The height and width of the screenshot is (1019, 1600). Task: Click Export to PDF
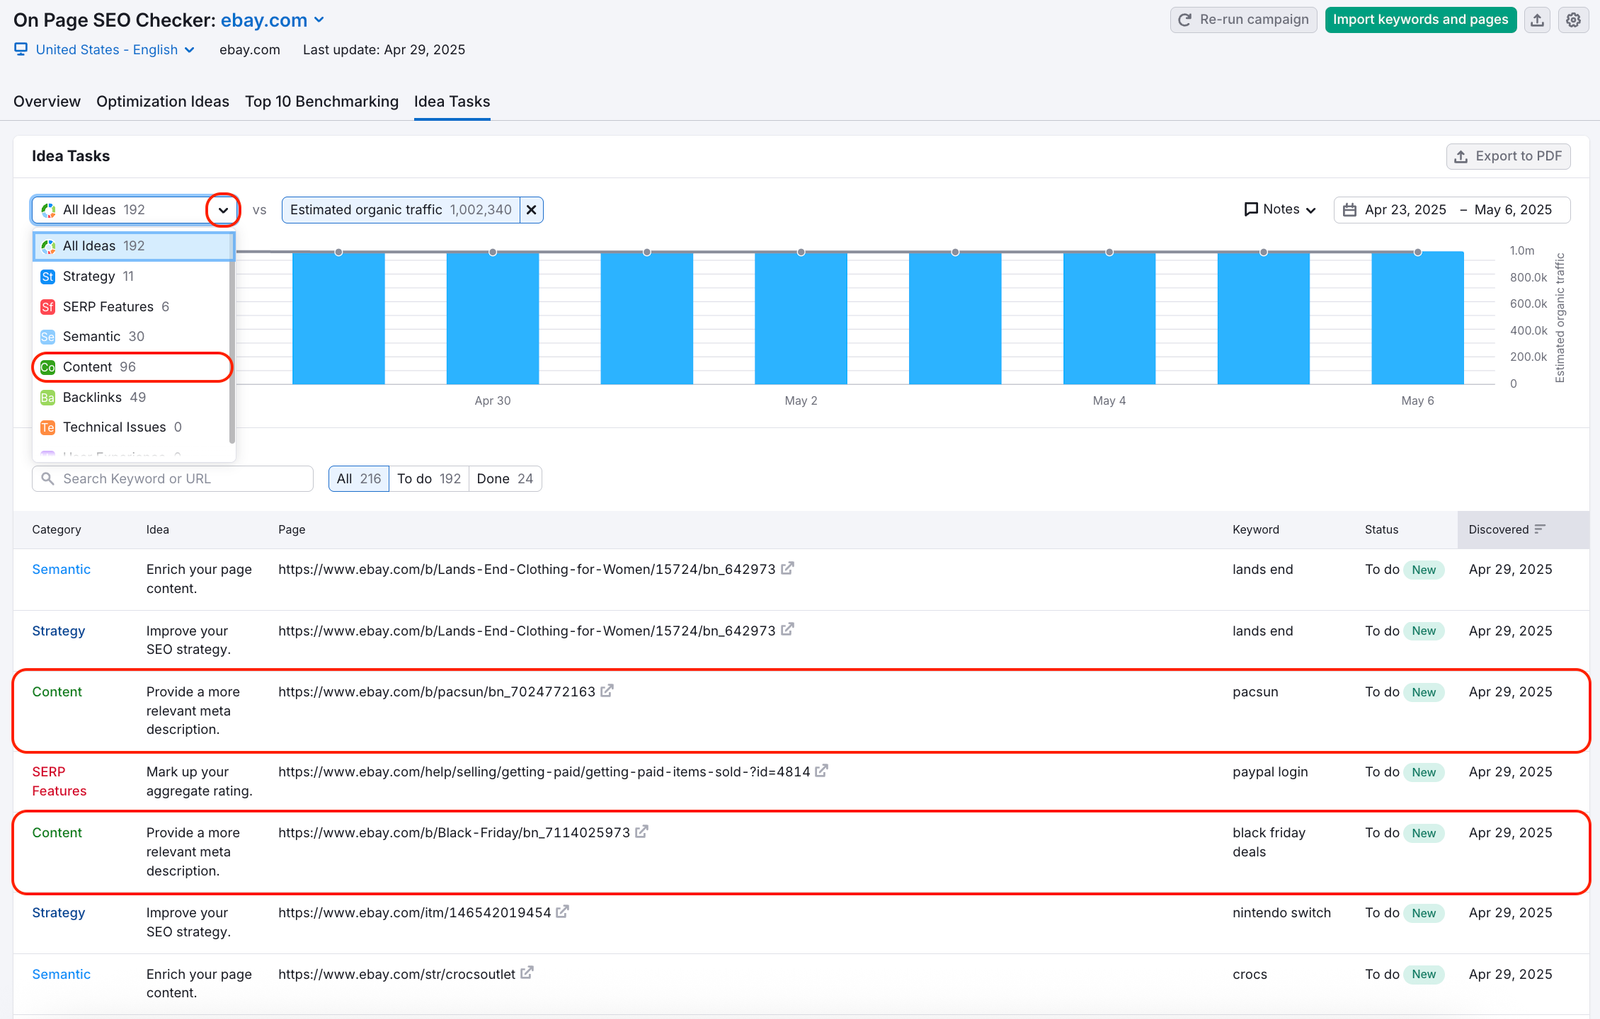coord(1508,156)
